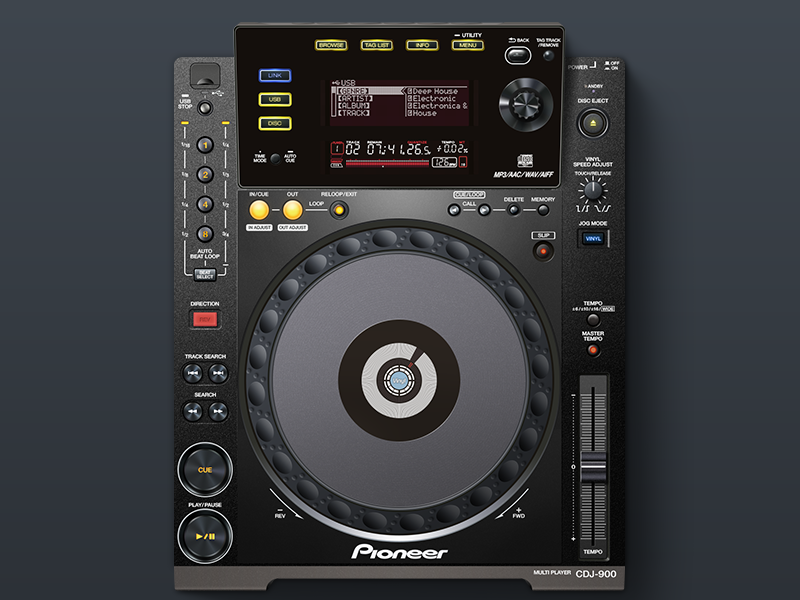The height and width of the screenshot is (600, 800).
Task: Click the Search rewind button
Action: (x=192, y=411)
